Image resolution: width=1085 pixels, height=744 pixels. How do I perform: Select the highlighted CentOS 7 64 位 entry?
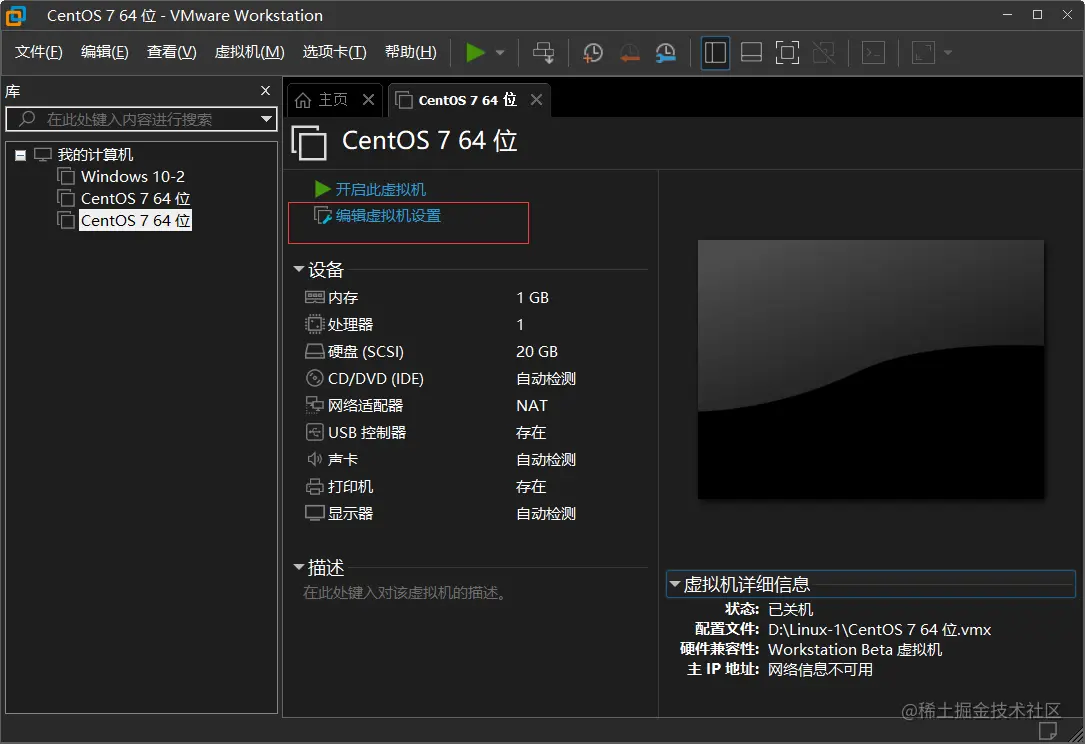coord(135,221)
